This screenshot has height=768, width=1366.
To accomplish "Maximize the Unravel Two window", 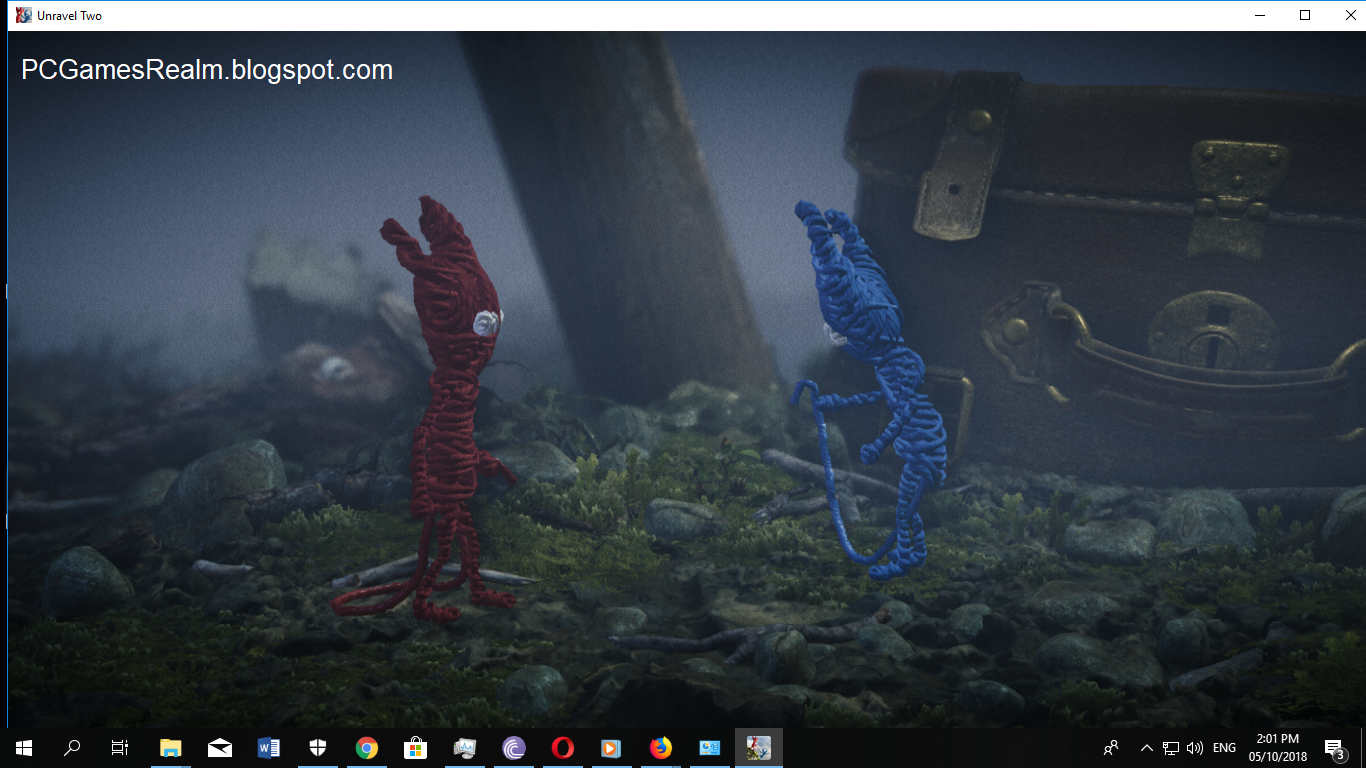I will 1304,15.
